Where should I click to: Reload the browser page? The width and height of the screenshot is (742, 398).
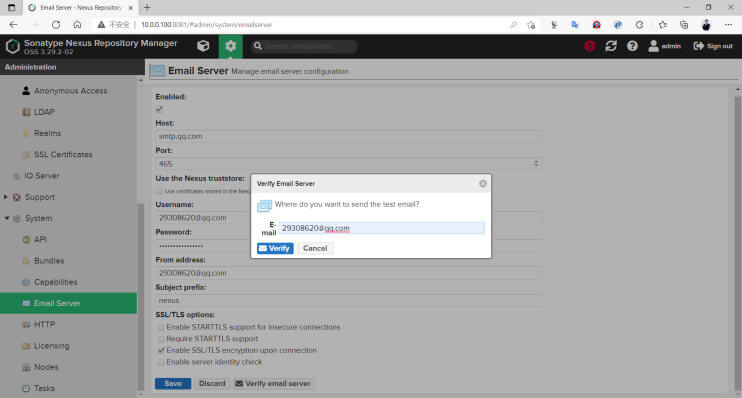56,25
